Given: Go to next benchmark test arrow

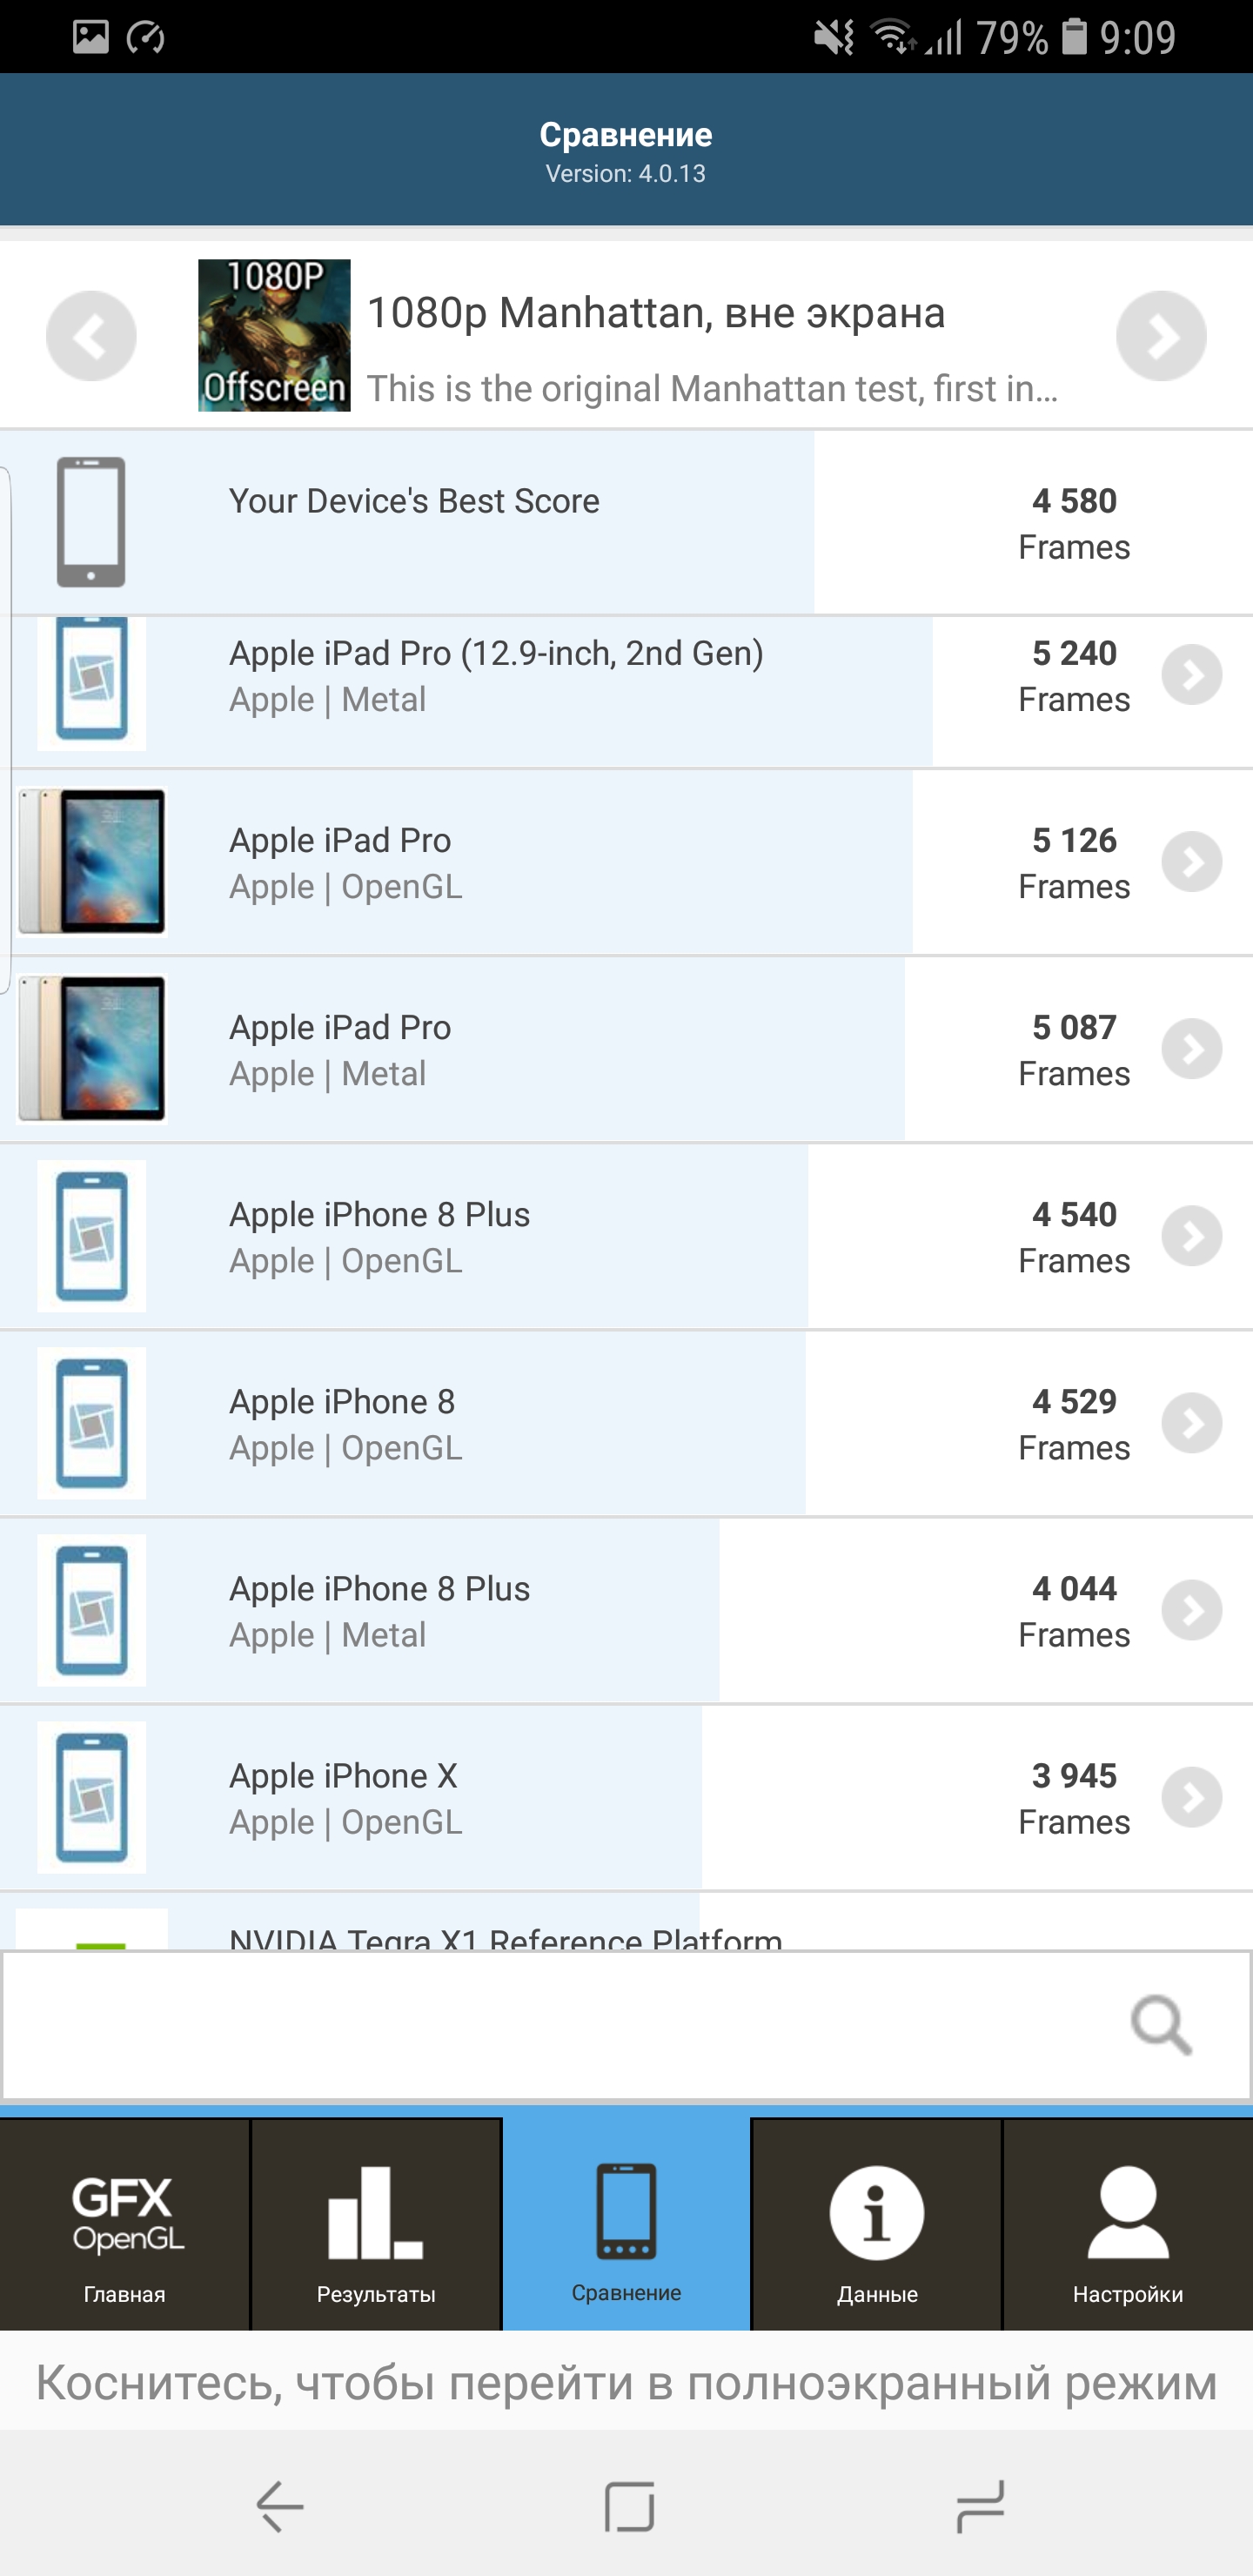Looking at the screenshot, I should click(x=1160, y=336).
